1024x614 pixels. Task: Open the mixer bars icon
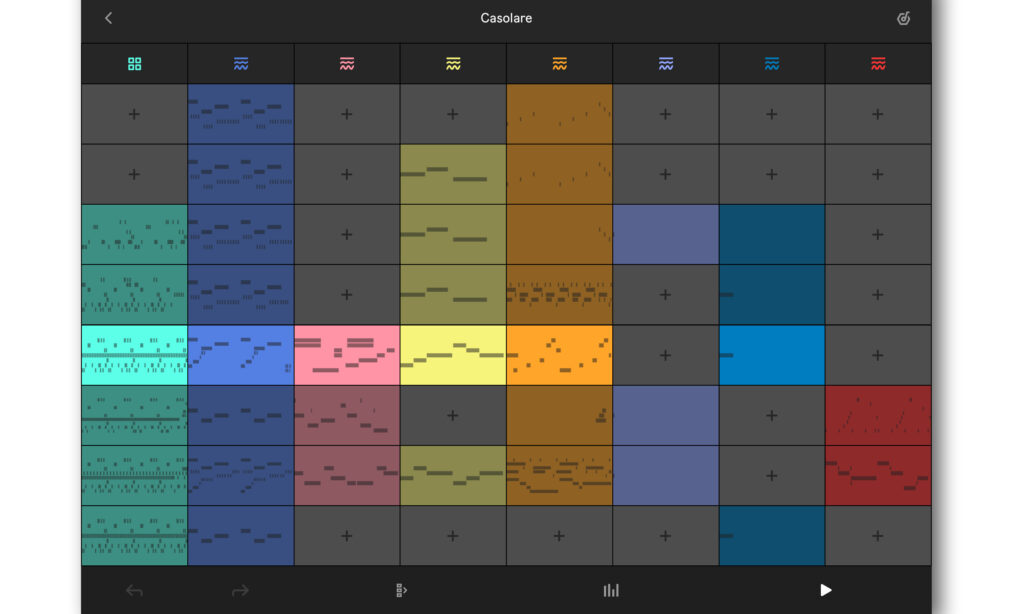[611, 590]
